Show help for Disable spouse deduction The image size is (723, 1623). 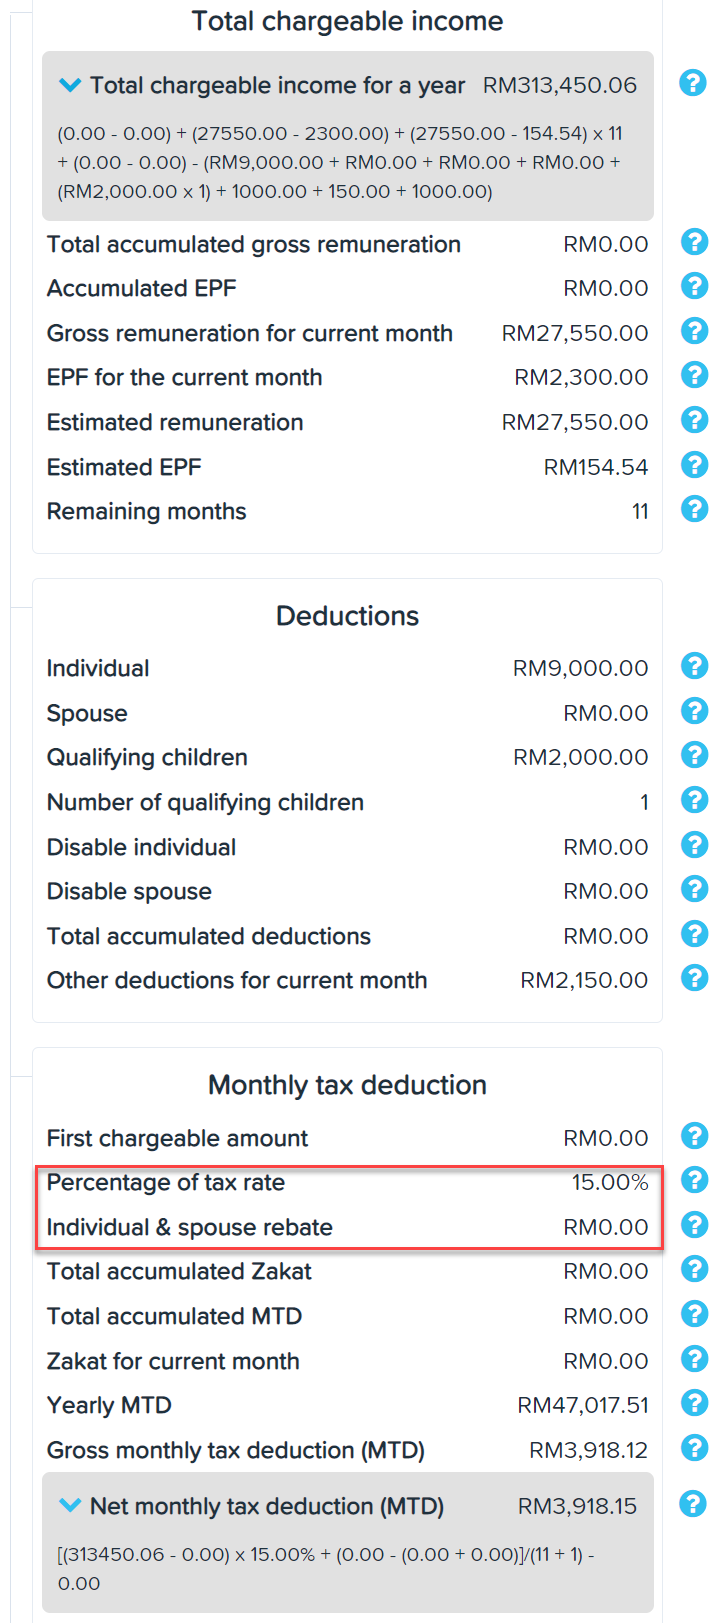[694, 889]
